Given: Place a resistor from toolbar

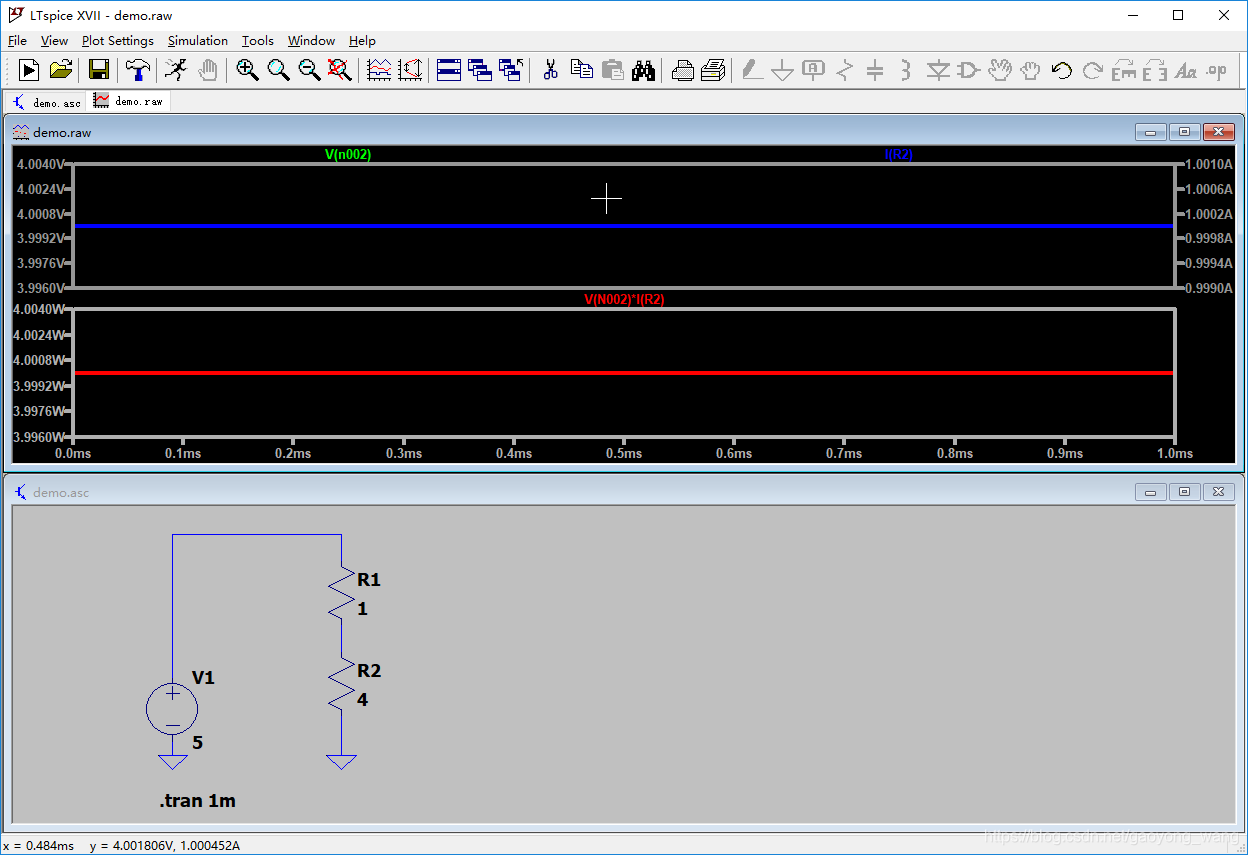Looking at the screenshot, I should 845,69.
